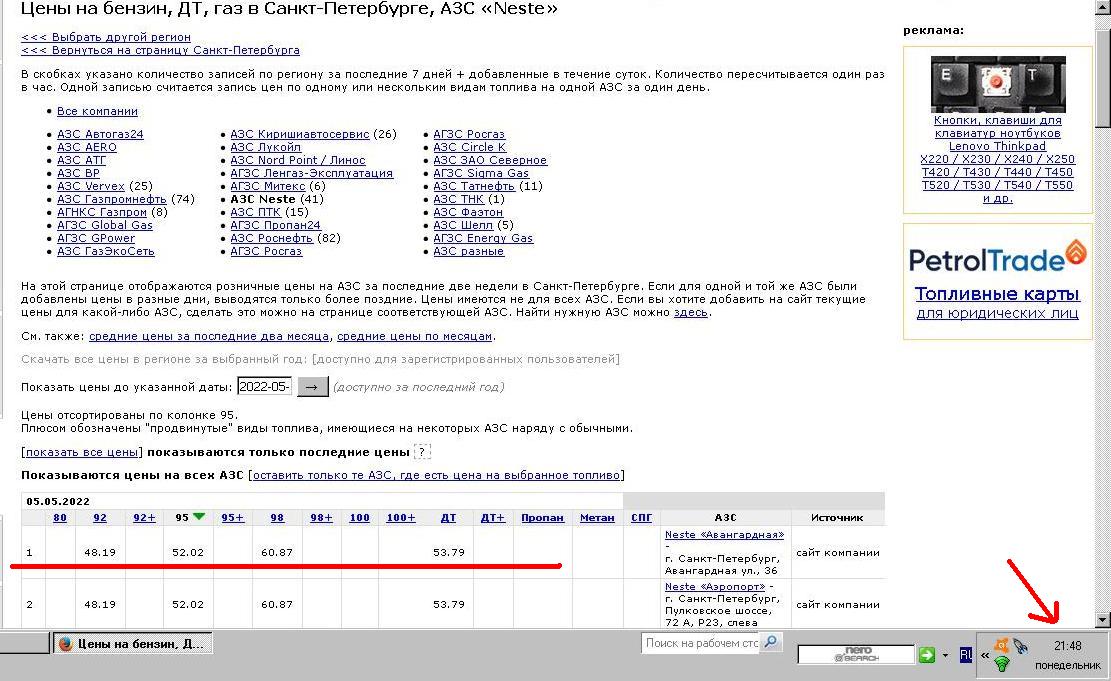Click the green sort arrow beside 95
Screen dimensions: 1111x681
199,516
